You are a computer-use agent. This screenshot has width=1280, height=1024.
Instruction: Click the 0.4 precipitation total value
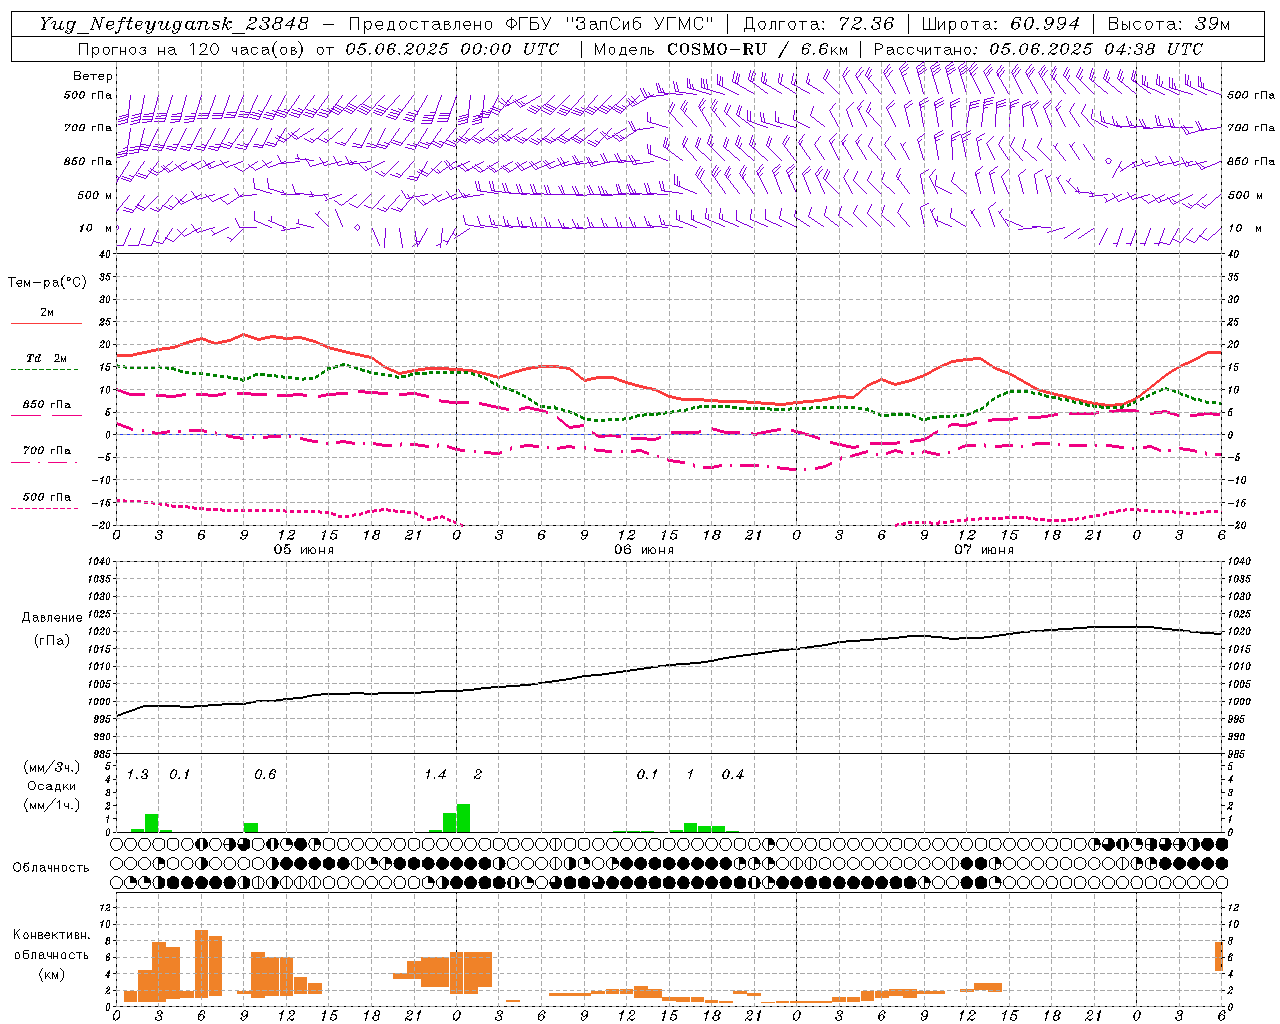pyautogui.click(x=733, y=775)
